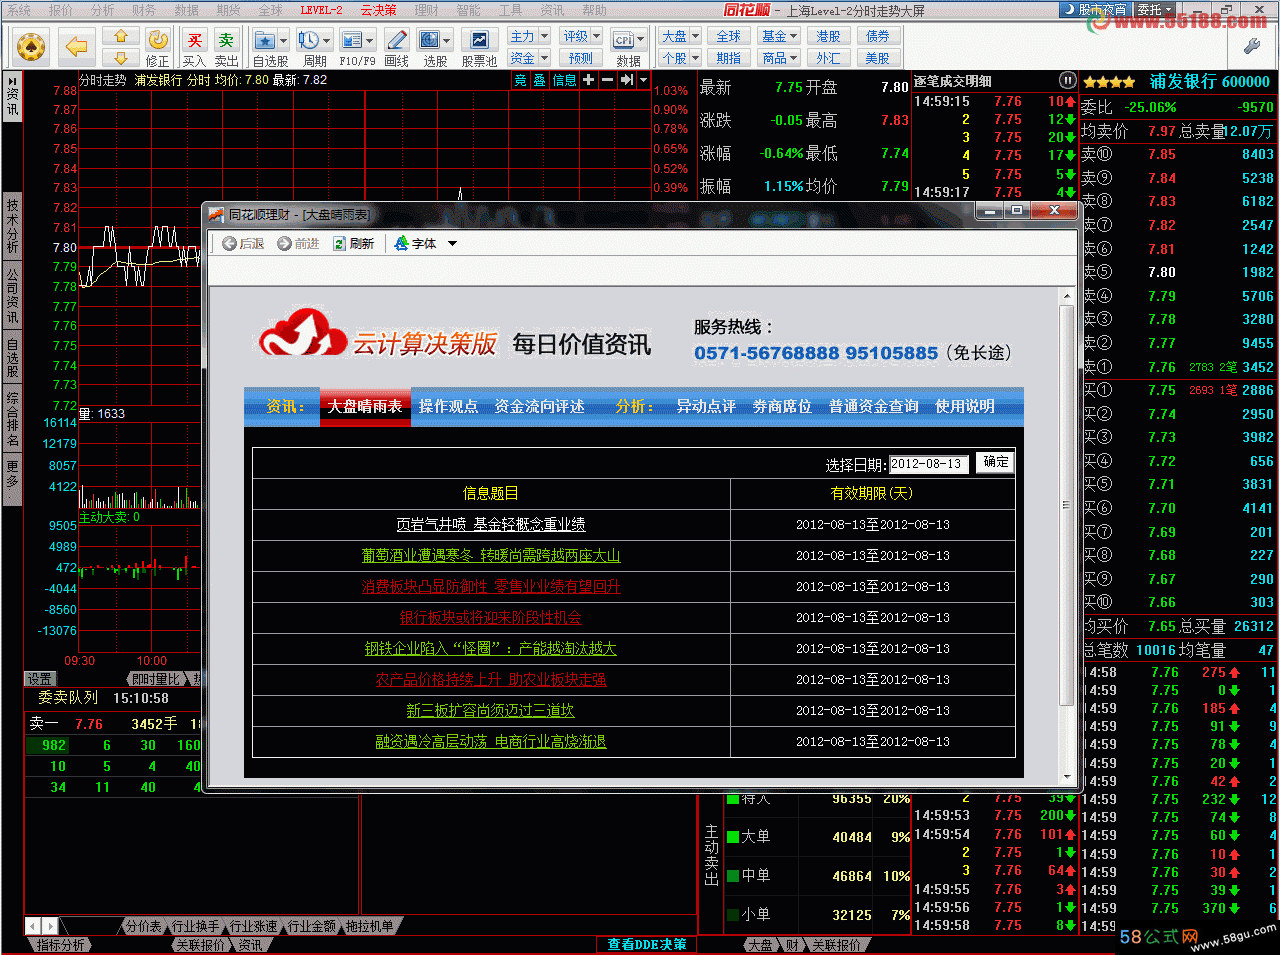
Task: Click the gold poker chip home icon
Action: click(x=32, y=46)
